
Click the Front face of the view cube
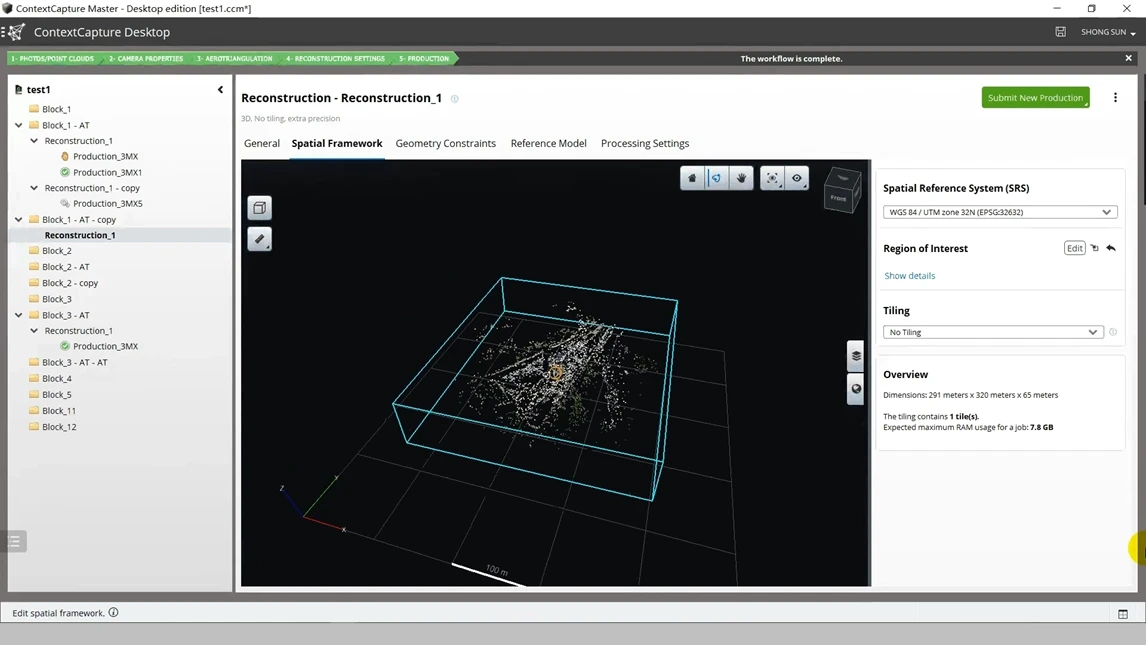838,198
